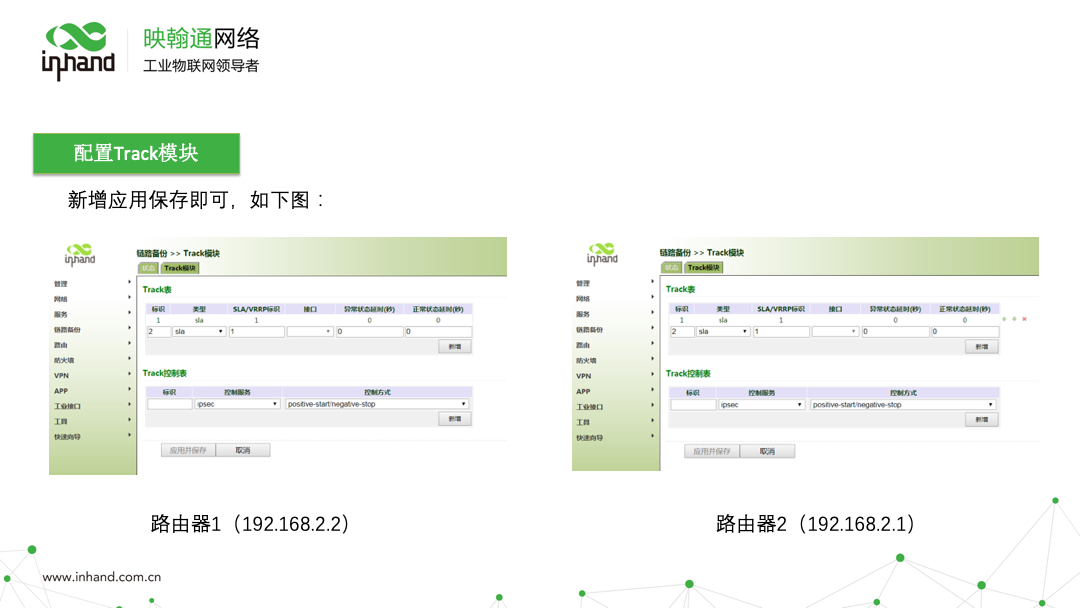Click 应用并保存 button in Router 1 panel
Viewport: 1080px width, 608px height.
[188, 451]
